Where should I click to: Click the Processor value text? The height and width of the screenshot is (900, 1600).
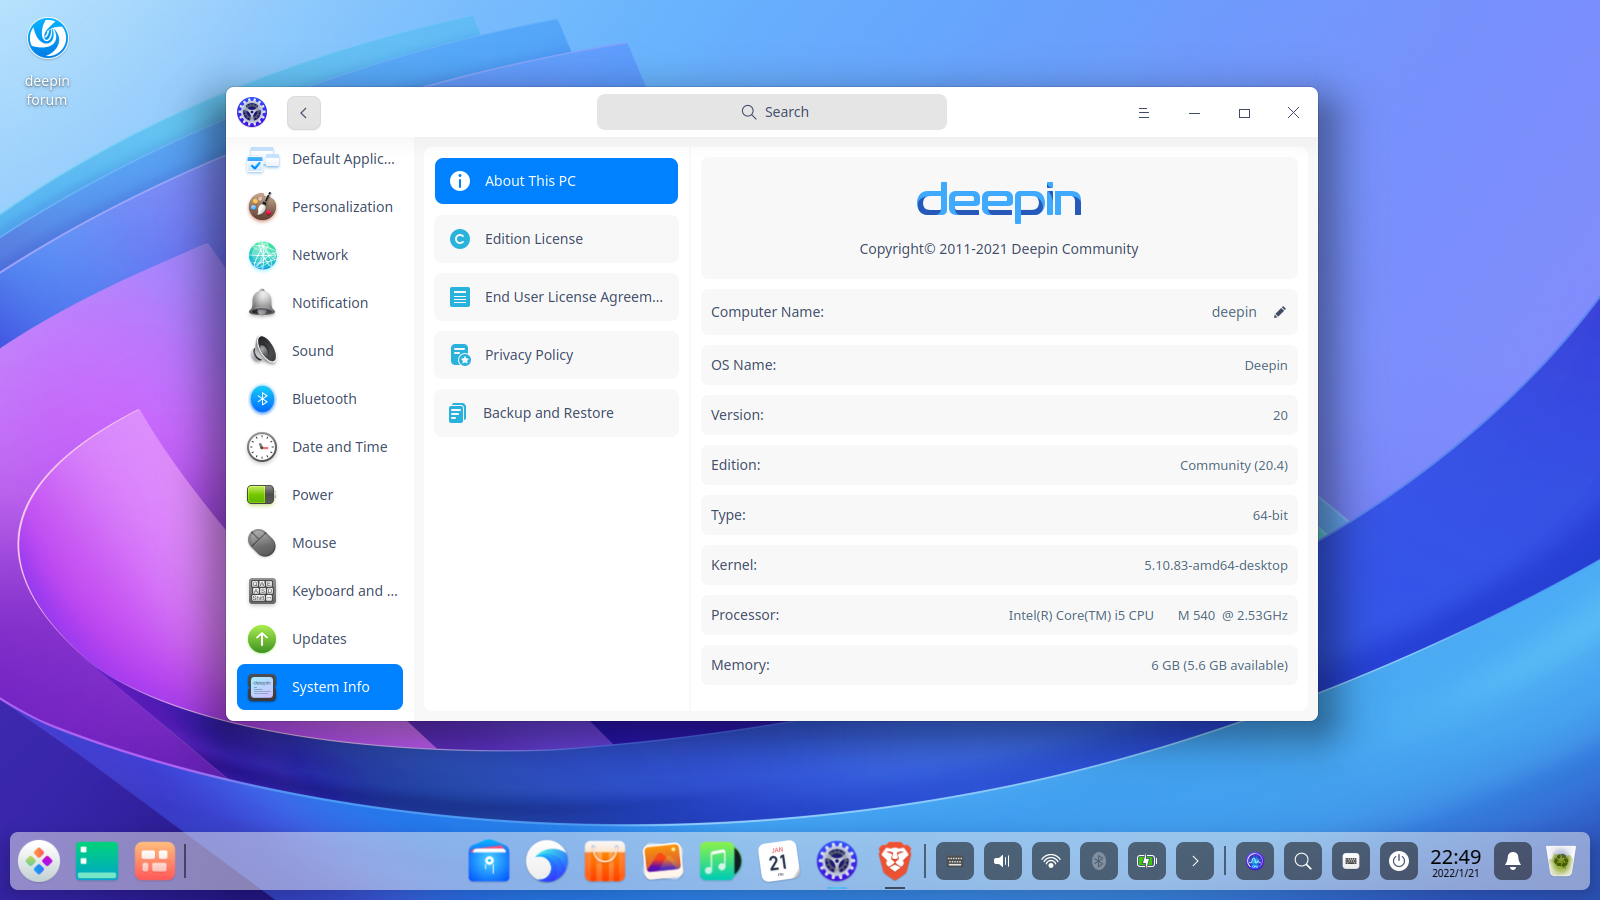(1148, 615)
